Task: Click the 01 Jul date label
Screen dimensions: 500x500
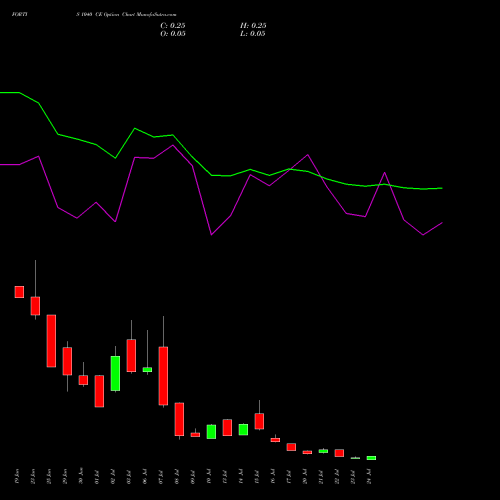Action: 97,476
